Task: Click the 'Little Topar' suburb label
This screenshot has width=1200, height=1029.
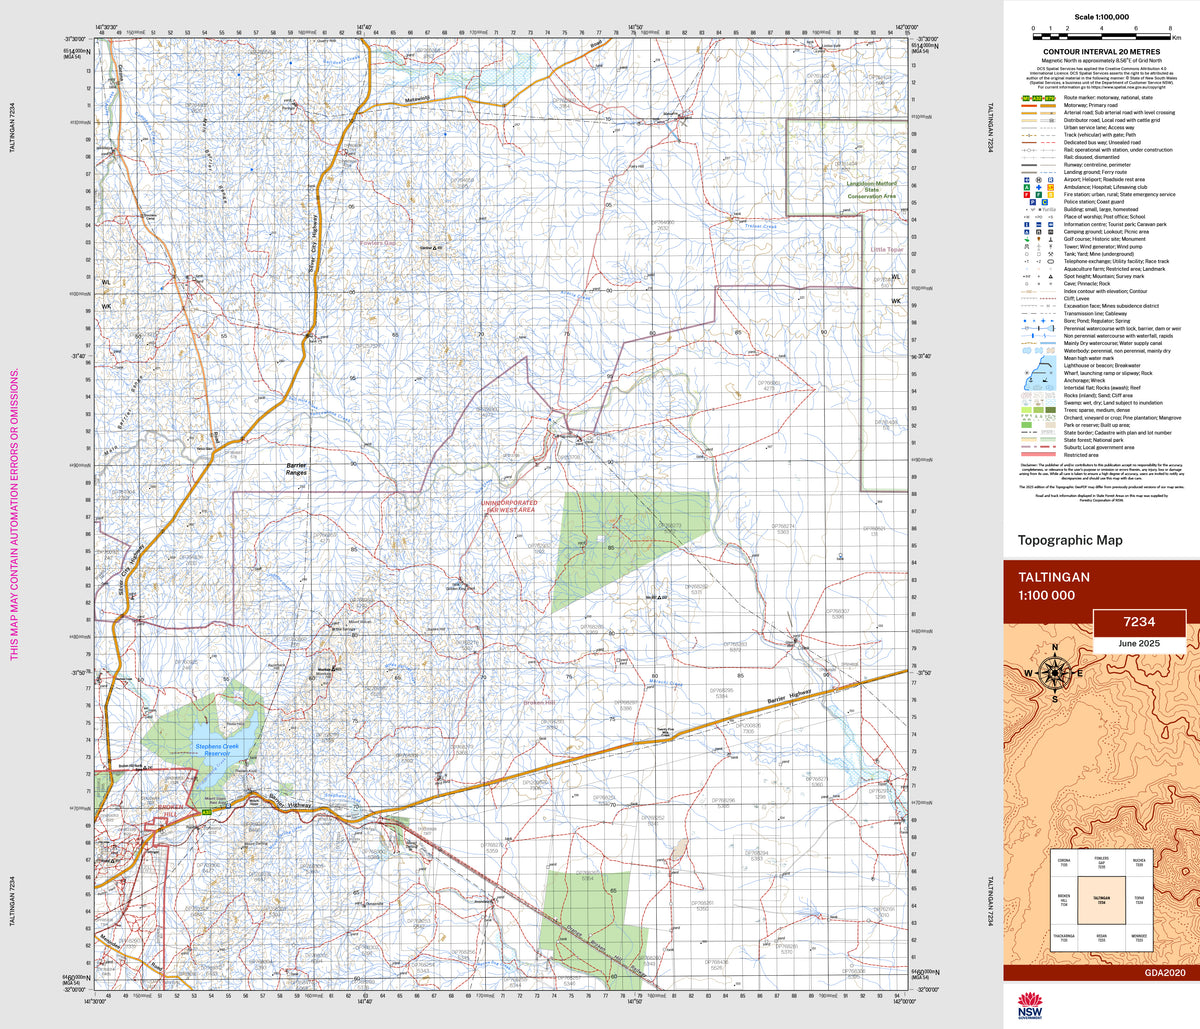Action: [886, 249]
